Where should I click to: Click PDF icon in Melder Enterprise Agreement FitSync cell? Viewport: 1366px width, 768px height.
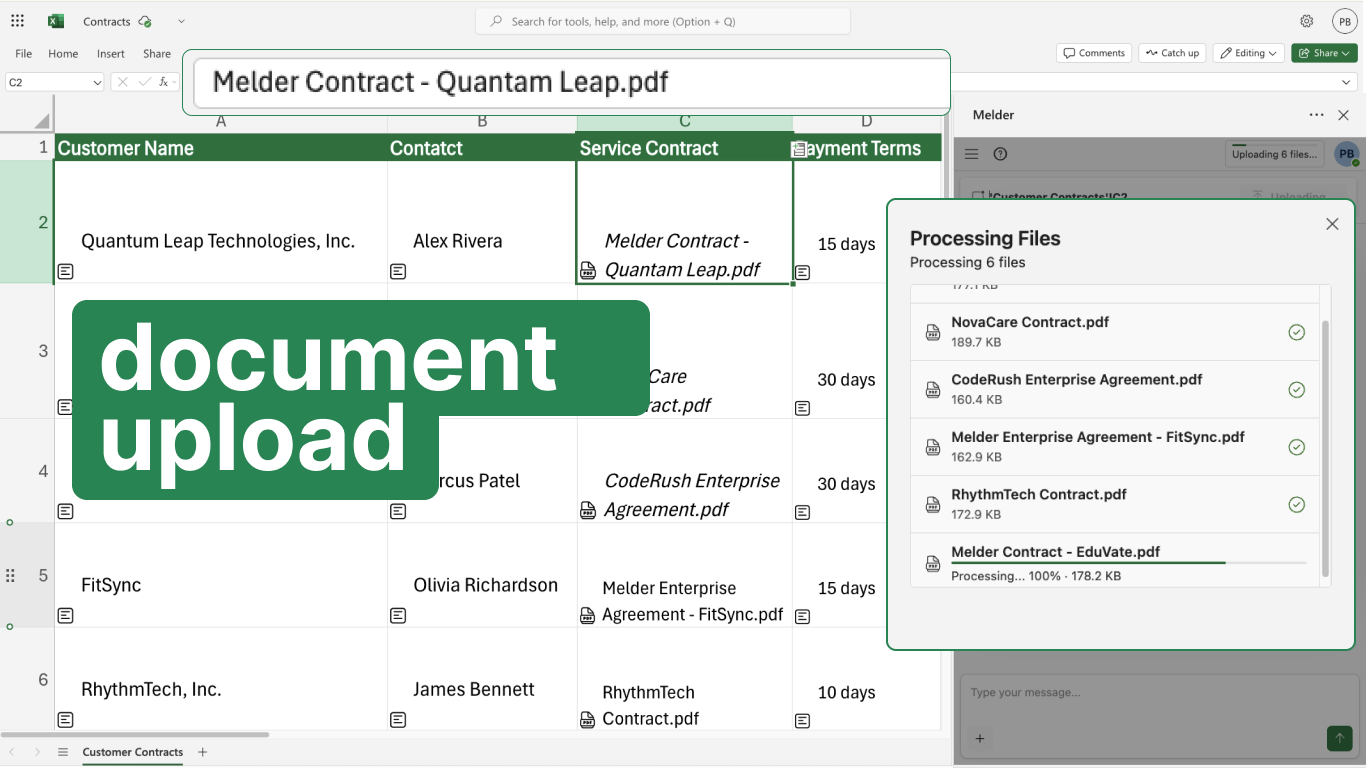coord(588,615)
